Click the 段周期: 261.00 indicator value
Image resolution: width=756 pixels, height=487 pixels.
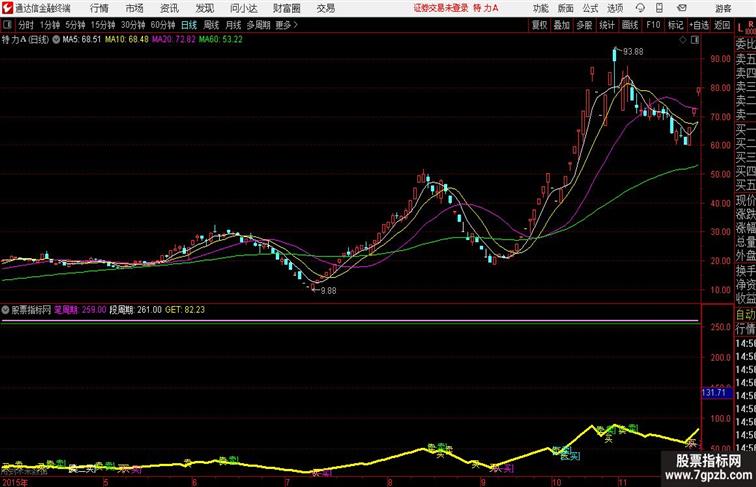tap(135, 310)
